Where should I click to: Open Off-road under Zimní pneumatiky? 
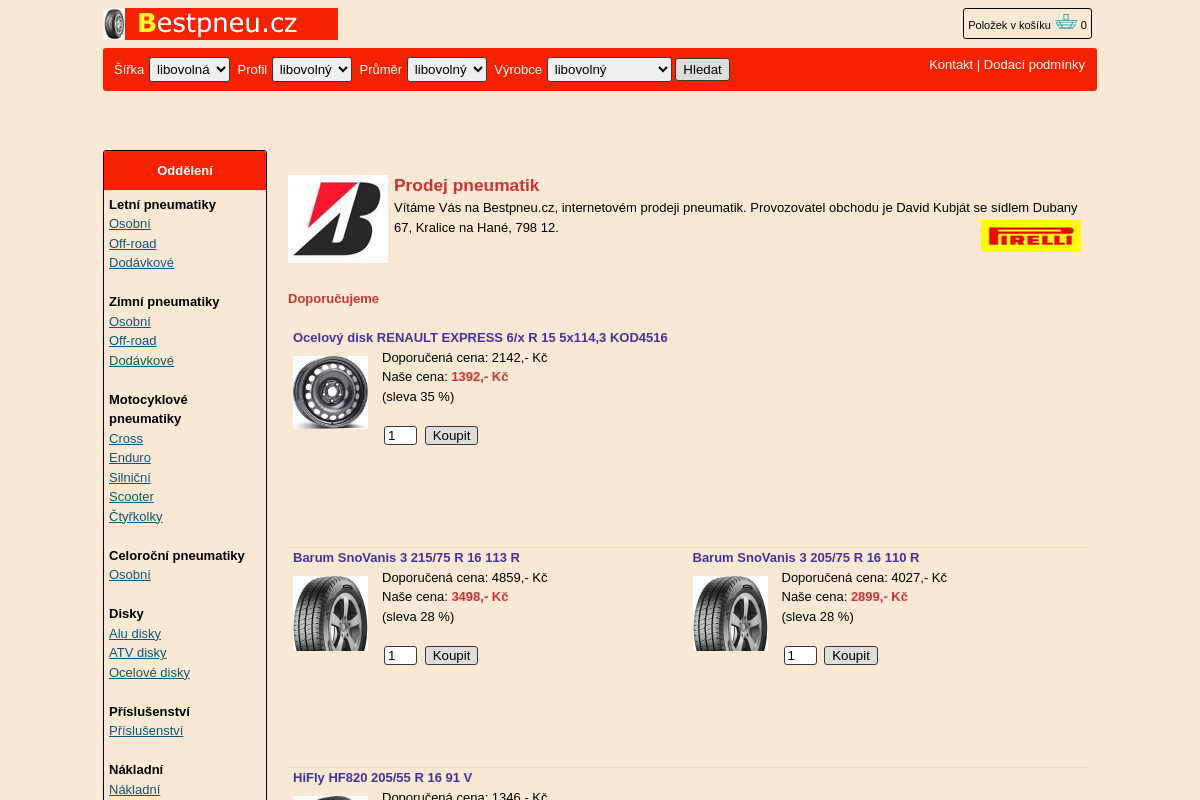133,341
